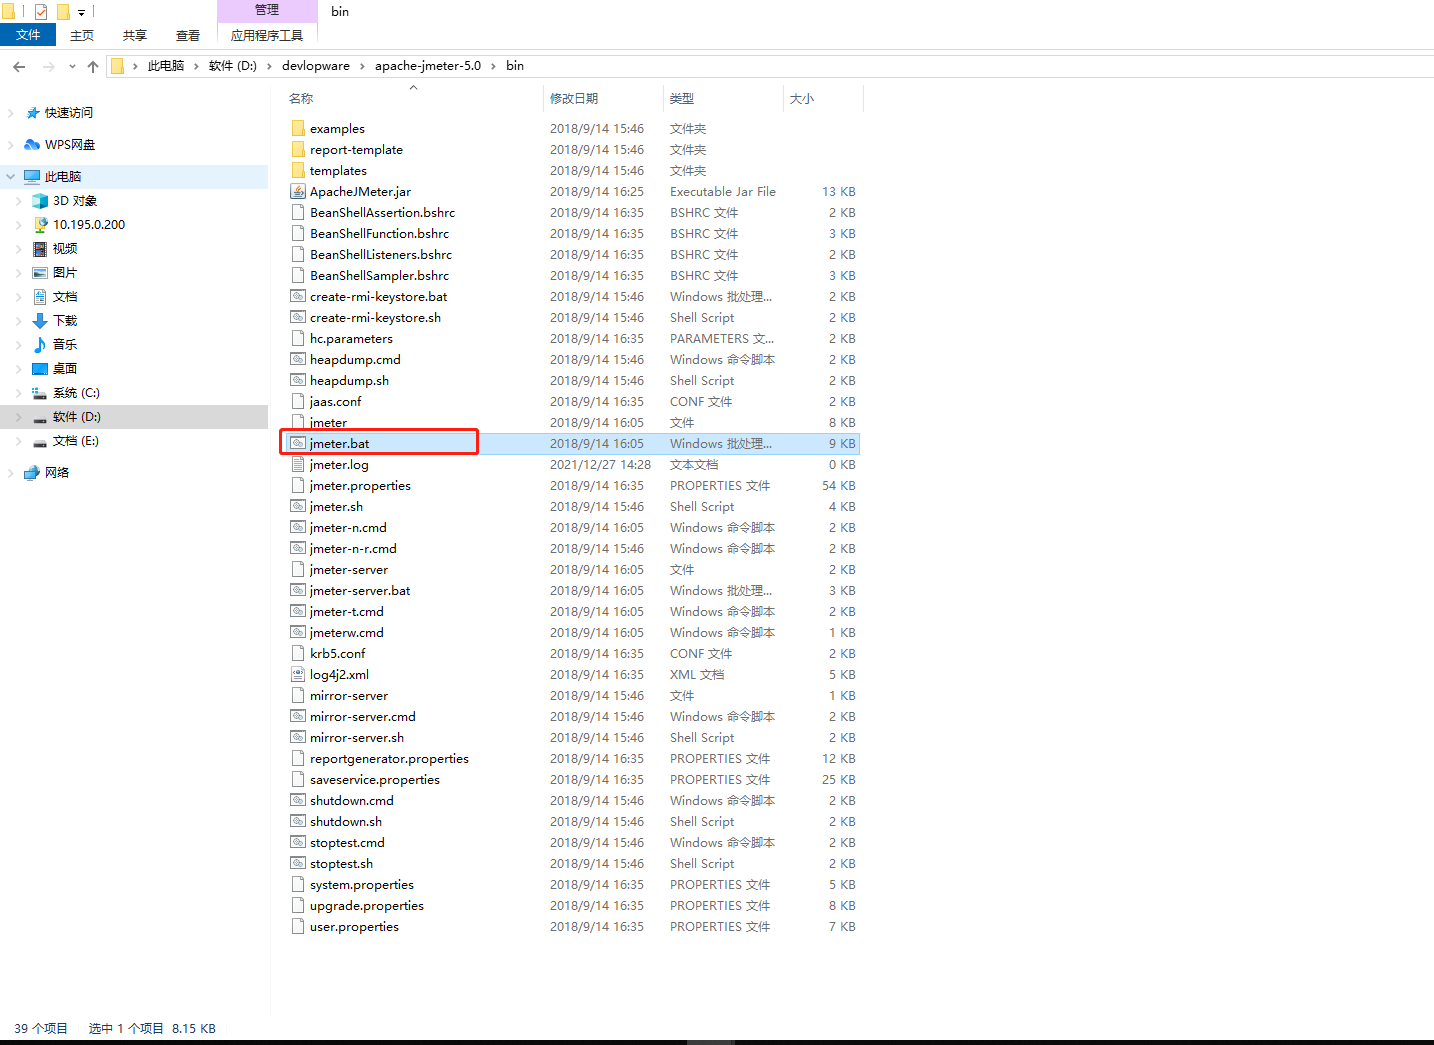This screenshot has width=1434, height=1045.
Task: Click the 管理 (Manage) contextual tab
Action: coord(267,10)
